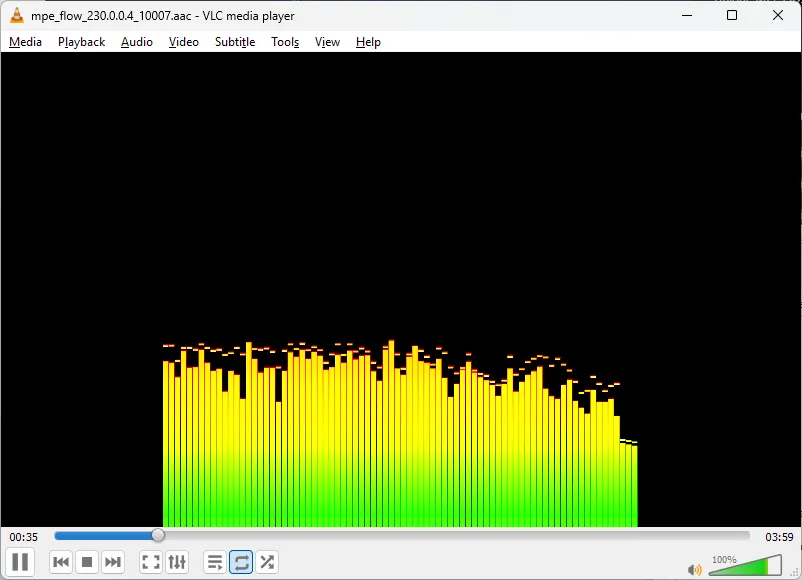
Task: Stop playback using the stop button
Action: [87, 563]
